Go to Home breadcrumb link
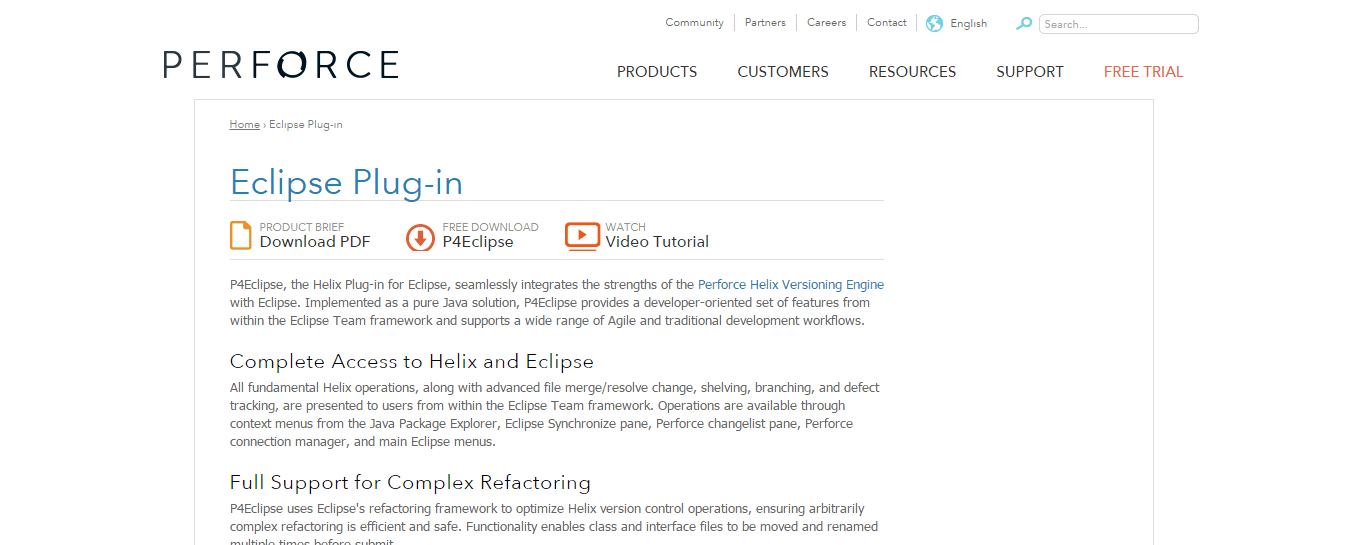 [x=244, y=124]
